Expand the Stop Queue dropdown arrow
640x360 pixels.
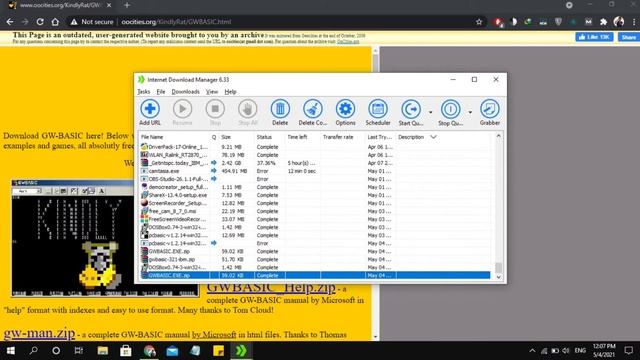pyautogui.click(x=470, y=112)
